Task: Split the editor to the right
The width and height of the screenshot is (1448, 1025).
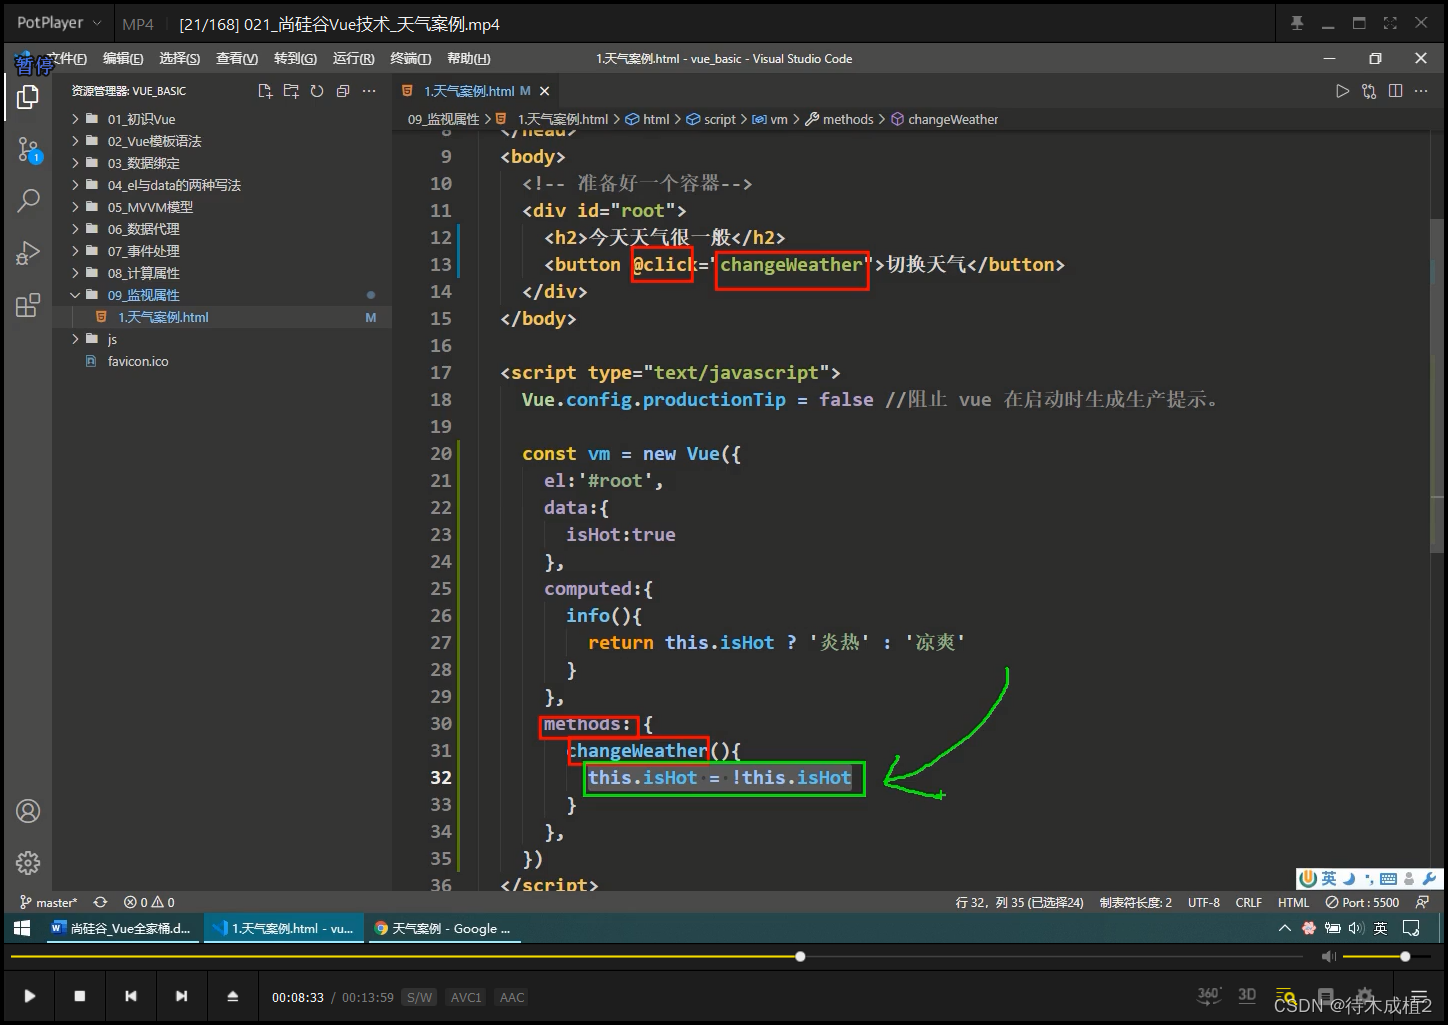Action: click(x=1395, y=91)
